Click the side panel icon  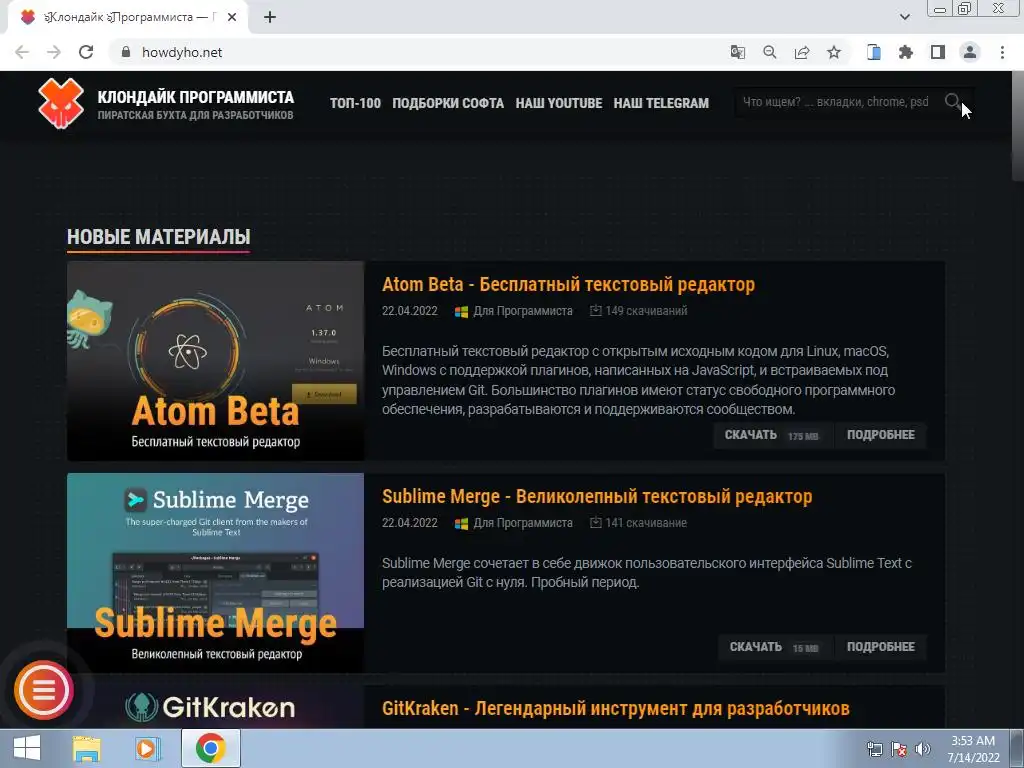938,52
